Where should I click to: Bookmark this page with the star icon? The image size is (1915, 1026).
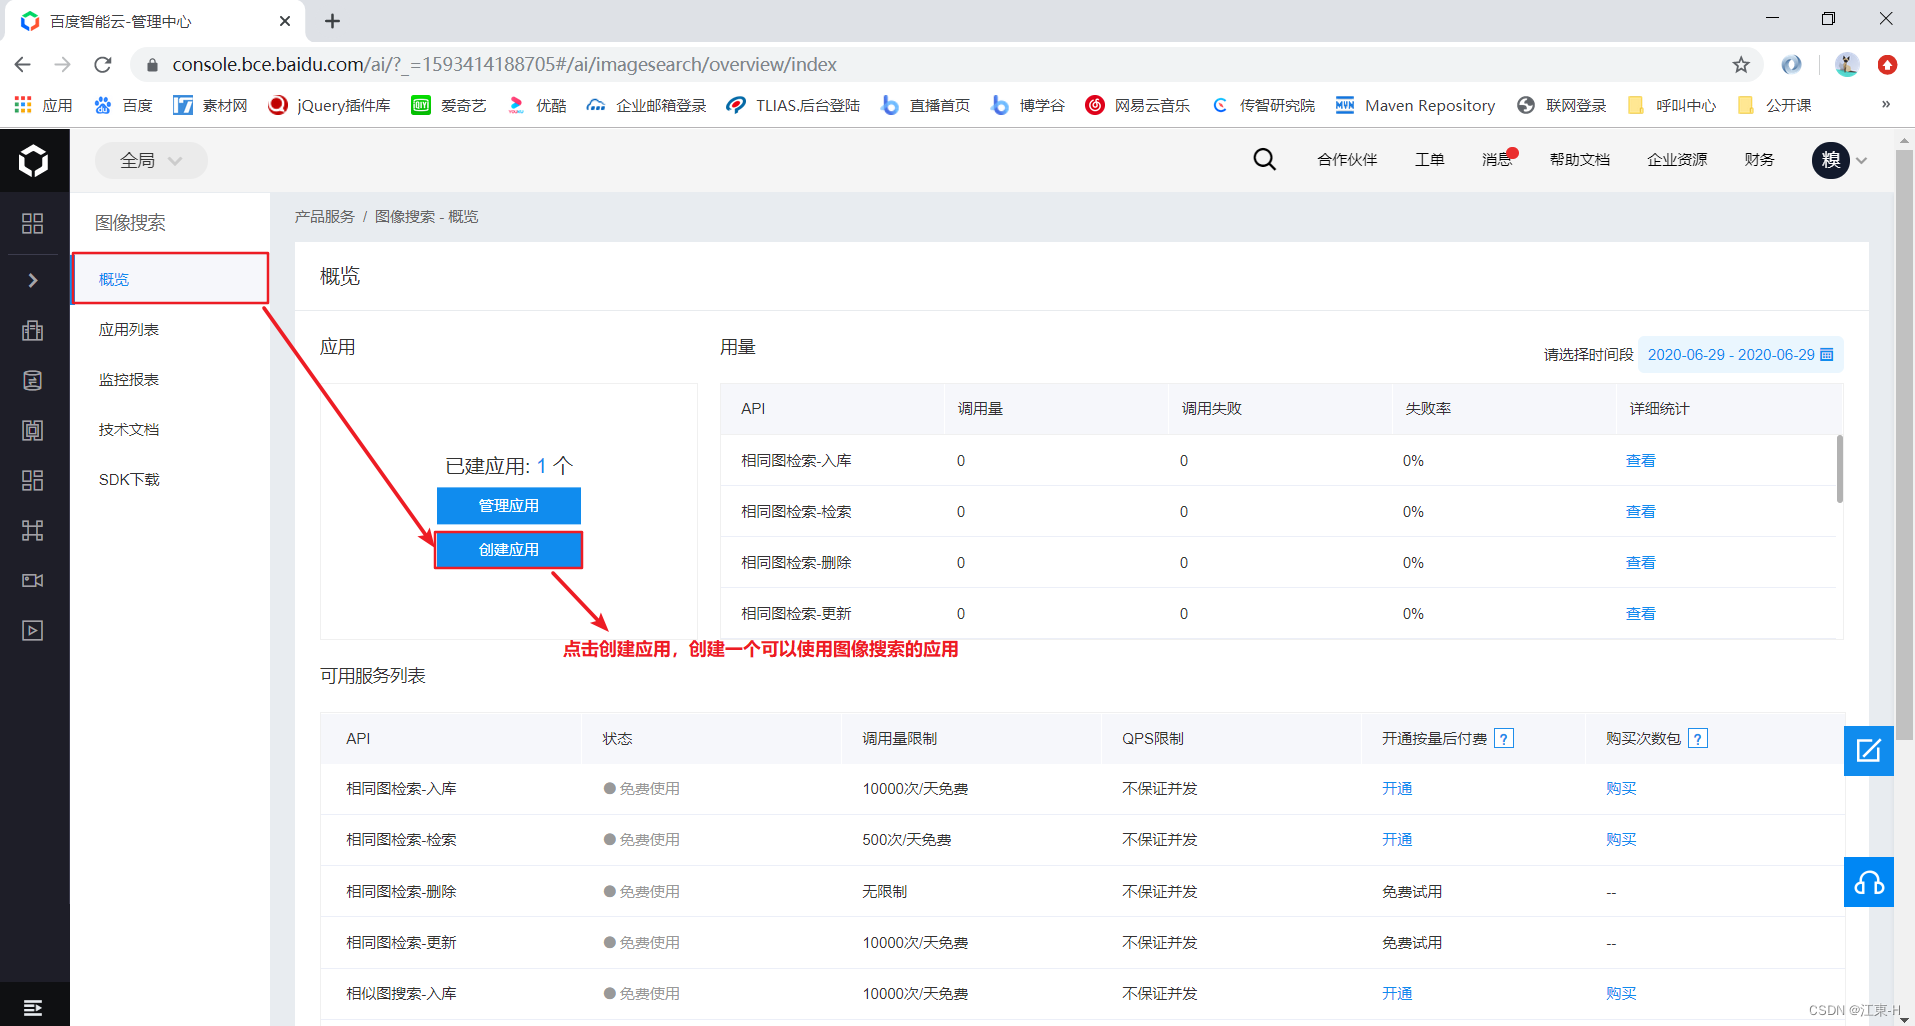pos(1741,64)
